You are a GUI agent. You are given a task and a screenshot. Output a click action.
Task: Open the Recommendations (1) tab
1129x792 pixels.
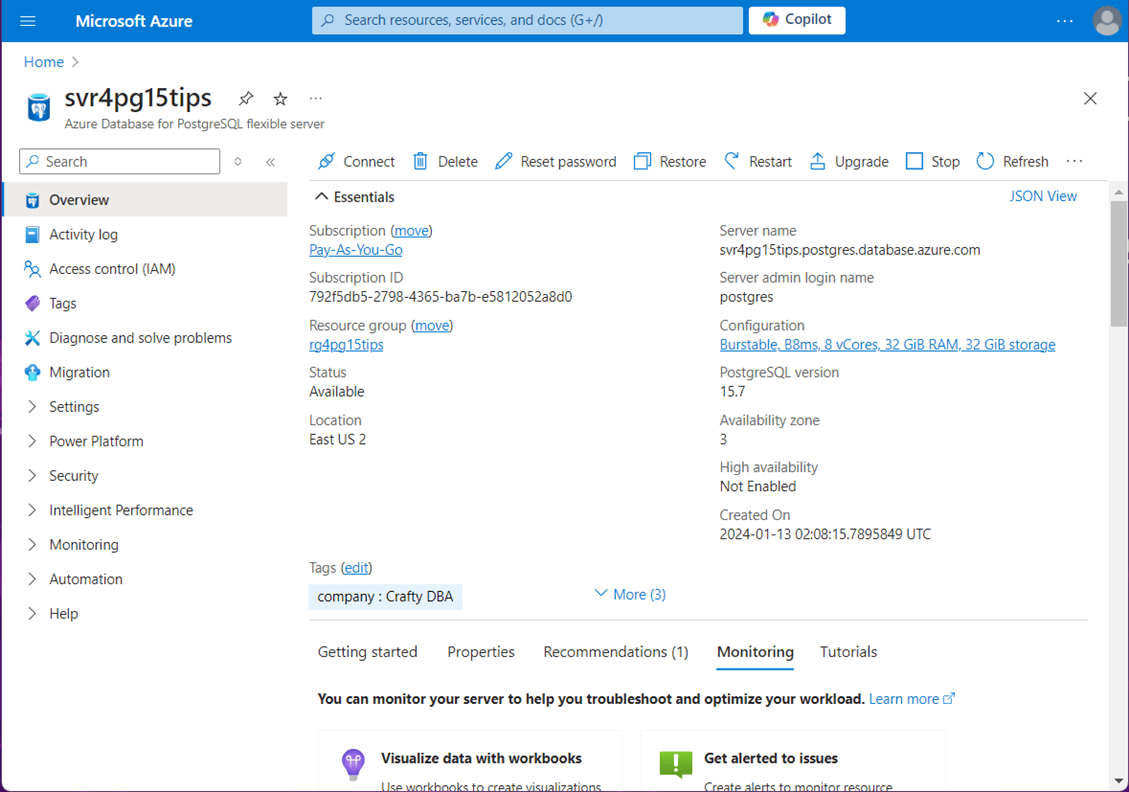616,652
